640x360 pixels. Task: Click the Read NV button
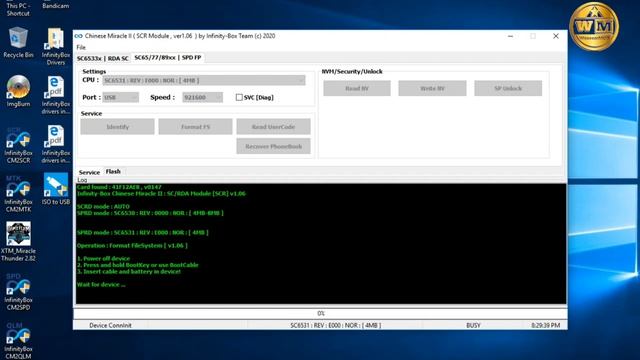pyautogui.click(x=357, y=88)
